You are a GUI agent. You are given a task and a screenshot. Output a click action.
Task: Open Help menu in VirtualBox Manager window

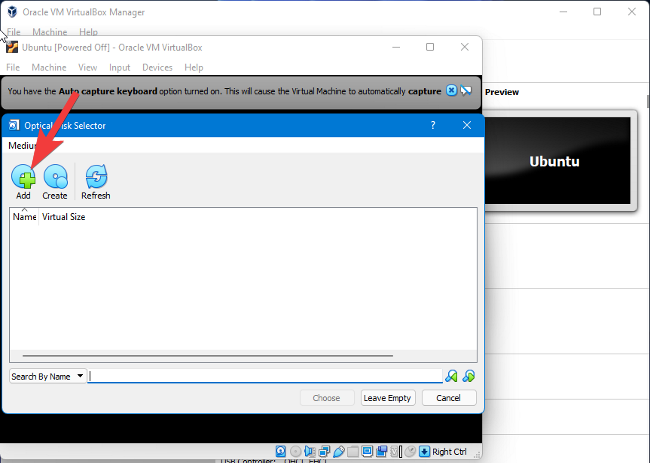[88, 32]
